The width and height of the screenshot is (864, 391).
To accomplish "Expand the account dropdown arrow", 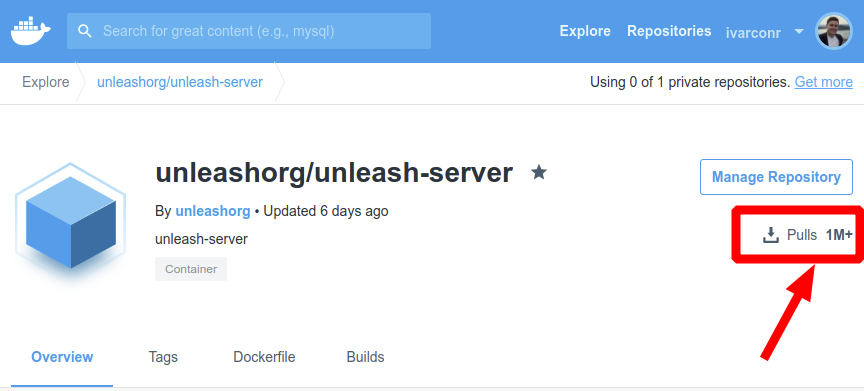I will click(799, 32).
